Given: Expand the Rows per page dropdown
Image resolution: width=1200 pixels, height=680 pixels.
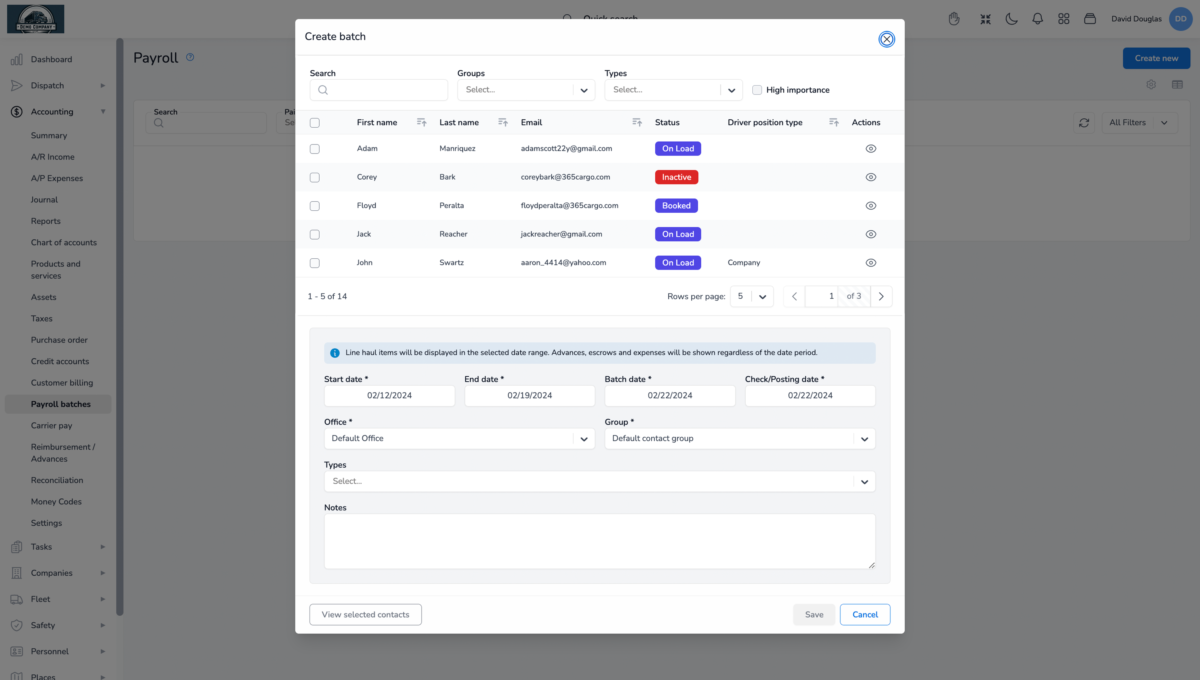Looking at the screenshot, I should (x=750, y=296).
